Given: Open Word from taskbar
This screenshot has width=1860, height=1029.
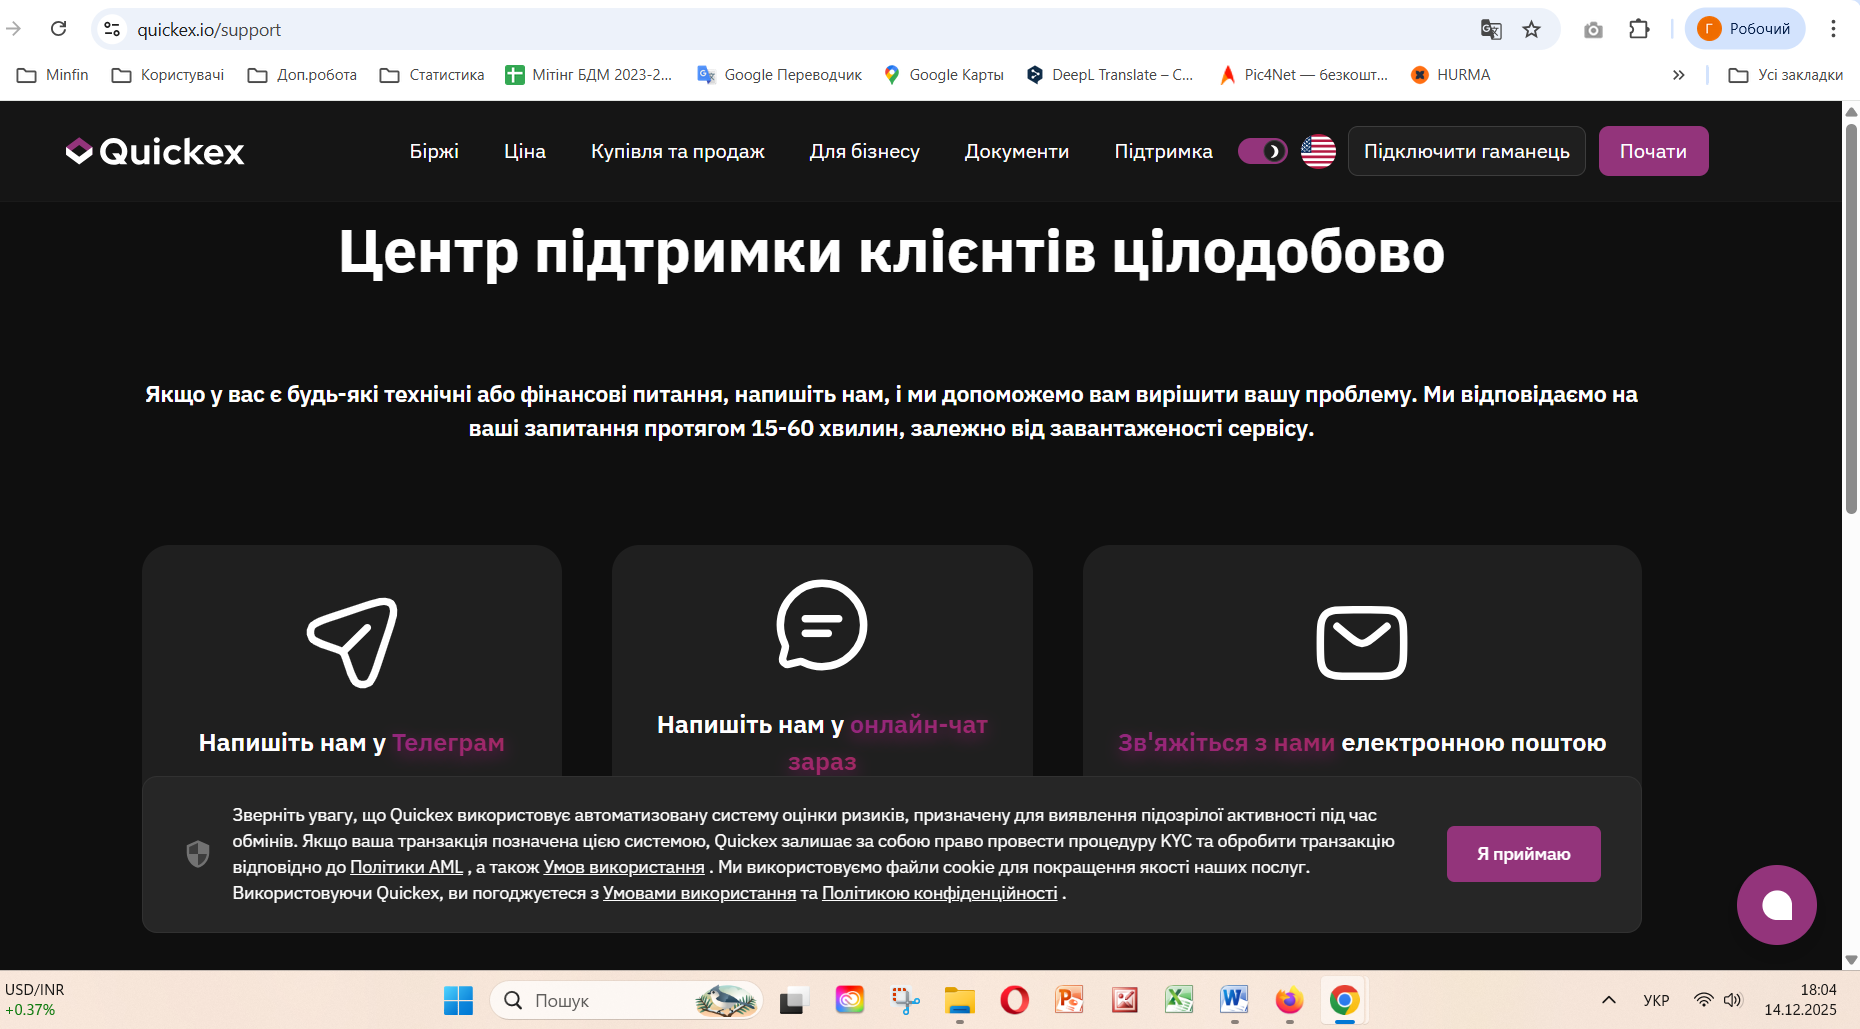Looking at the screenshot, I should [x=1235, y=1000].
